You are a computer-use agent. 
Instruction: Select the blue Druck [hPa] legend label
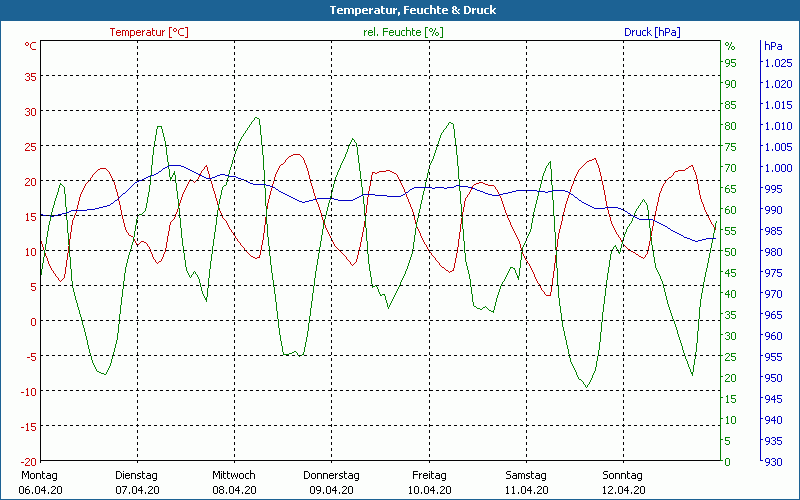(652, 32)
